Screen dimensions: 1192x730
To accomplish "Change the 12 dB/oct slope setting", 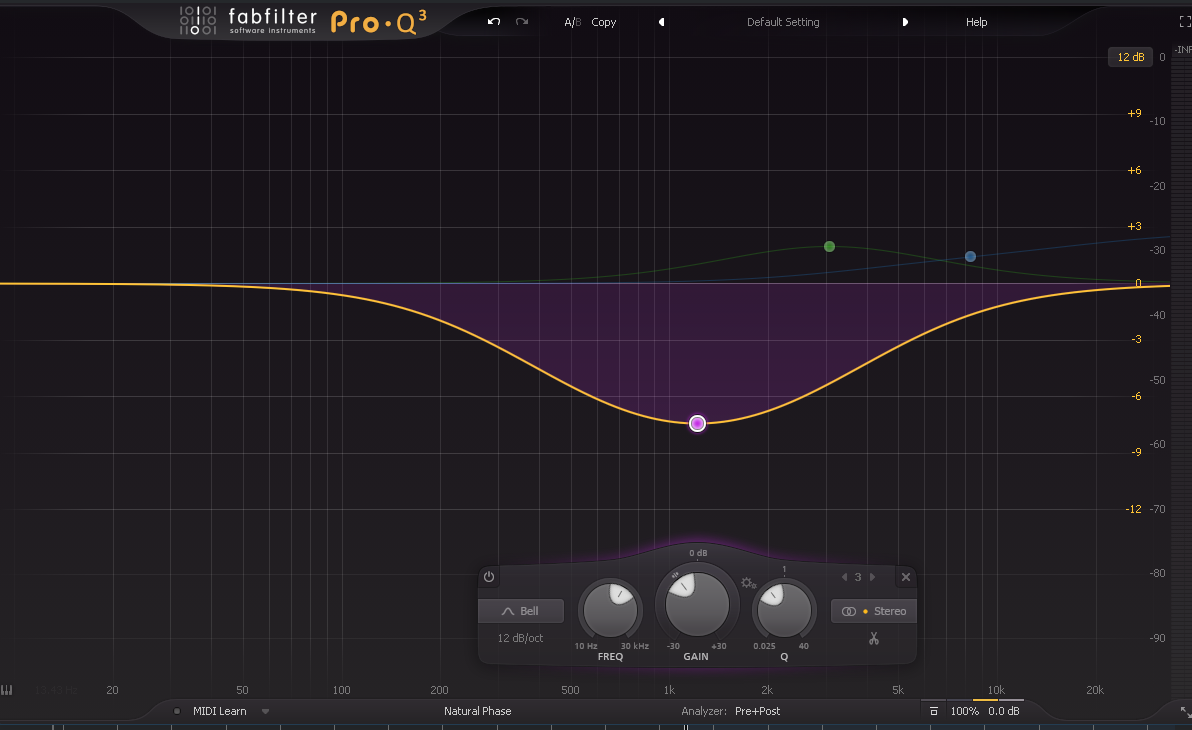I will tap(521, 638).
